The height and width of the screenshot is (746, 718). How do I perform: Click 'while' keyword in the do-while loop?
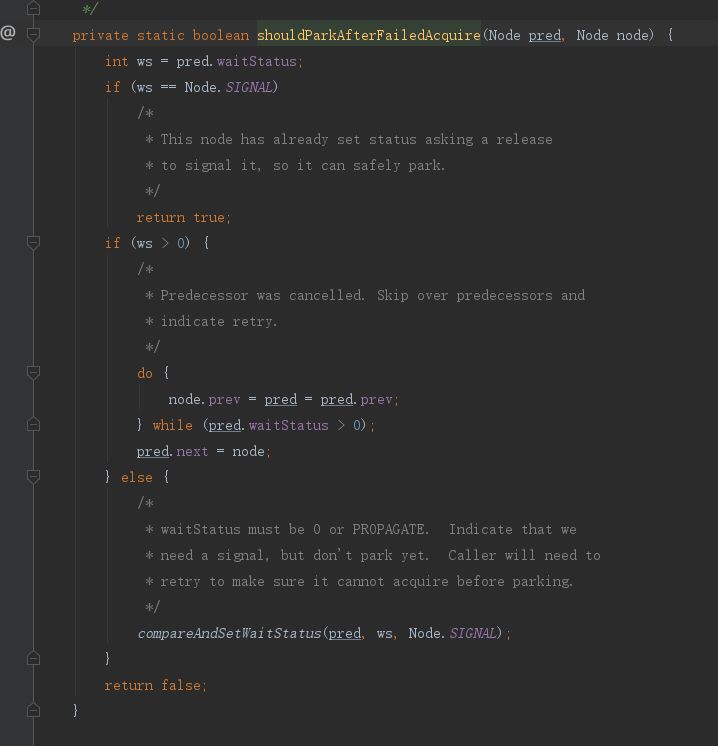pos(172,425)
